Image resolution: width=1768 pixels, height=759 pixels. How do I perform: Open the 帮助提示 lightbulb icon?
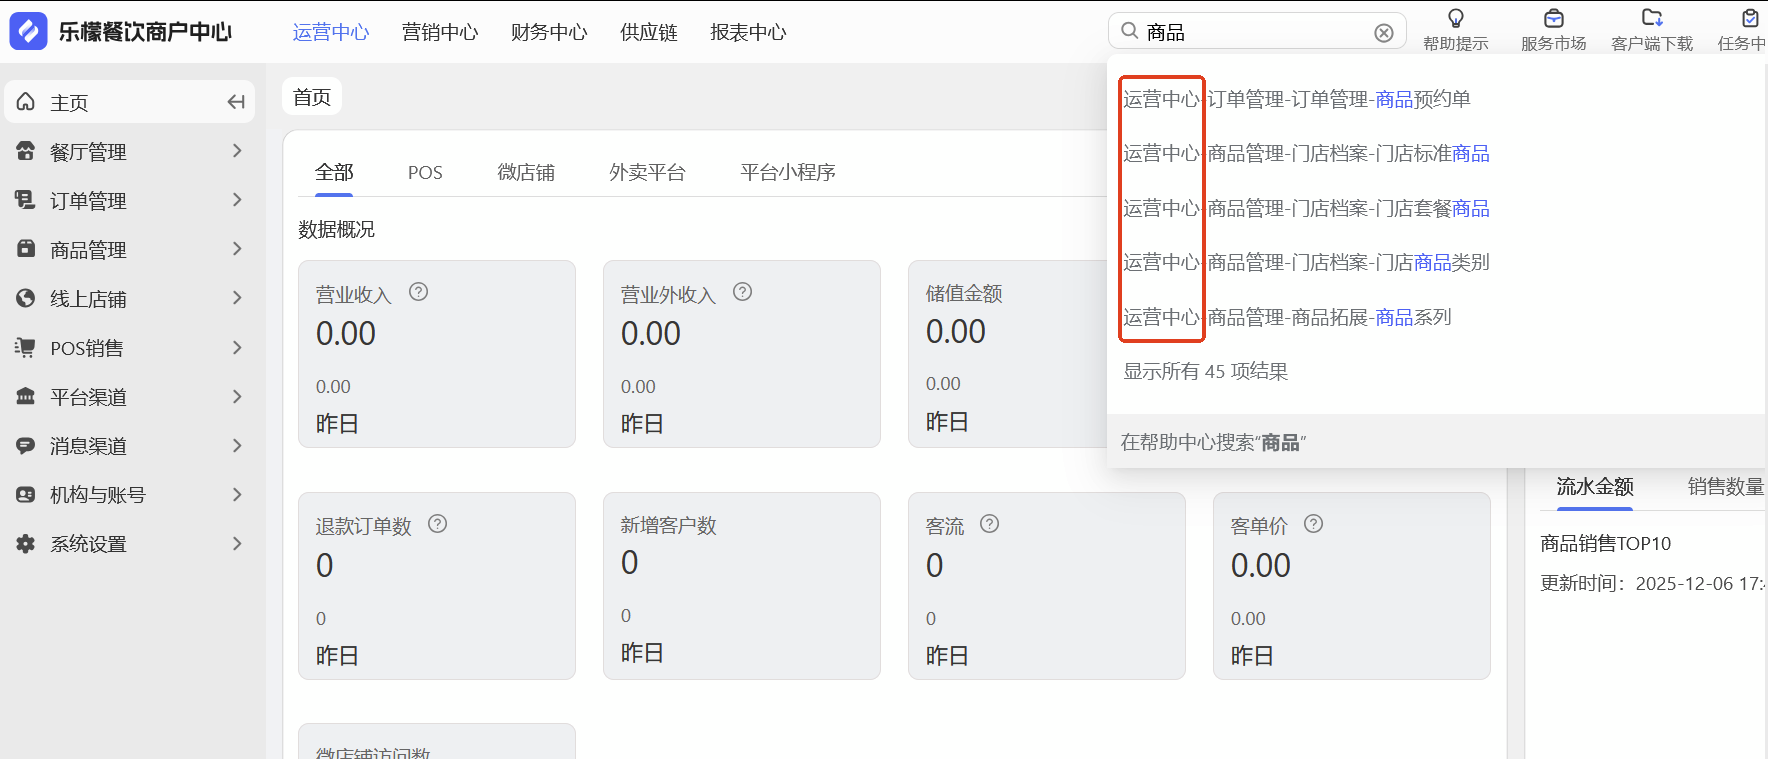1456,19
